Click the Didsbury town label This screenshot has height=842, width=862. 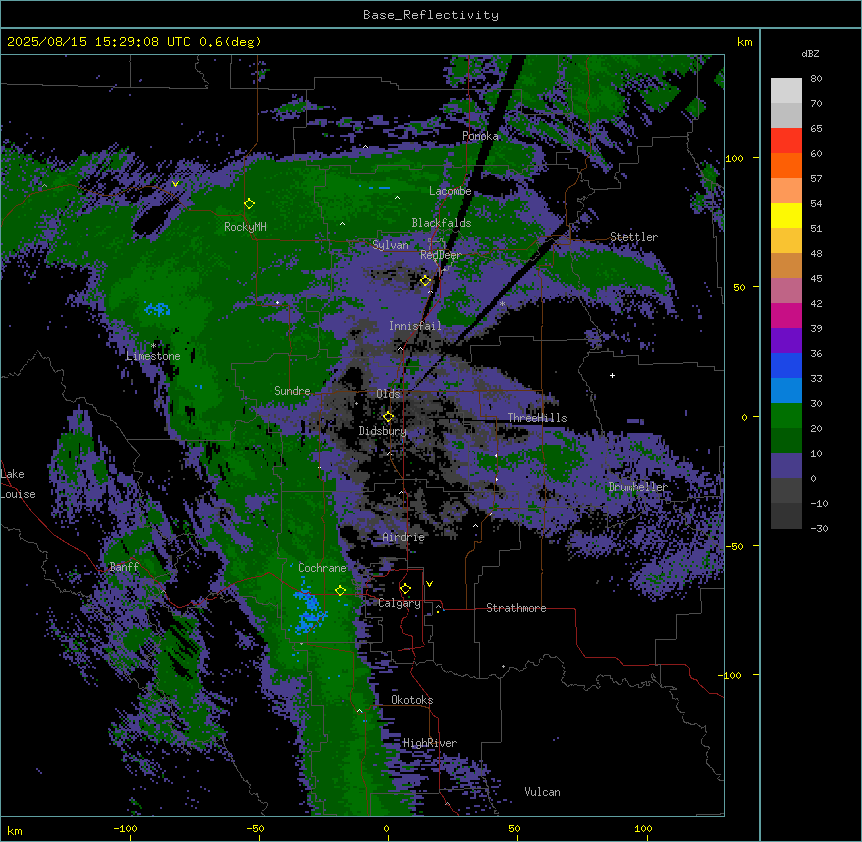383,431
